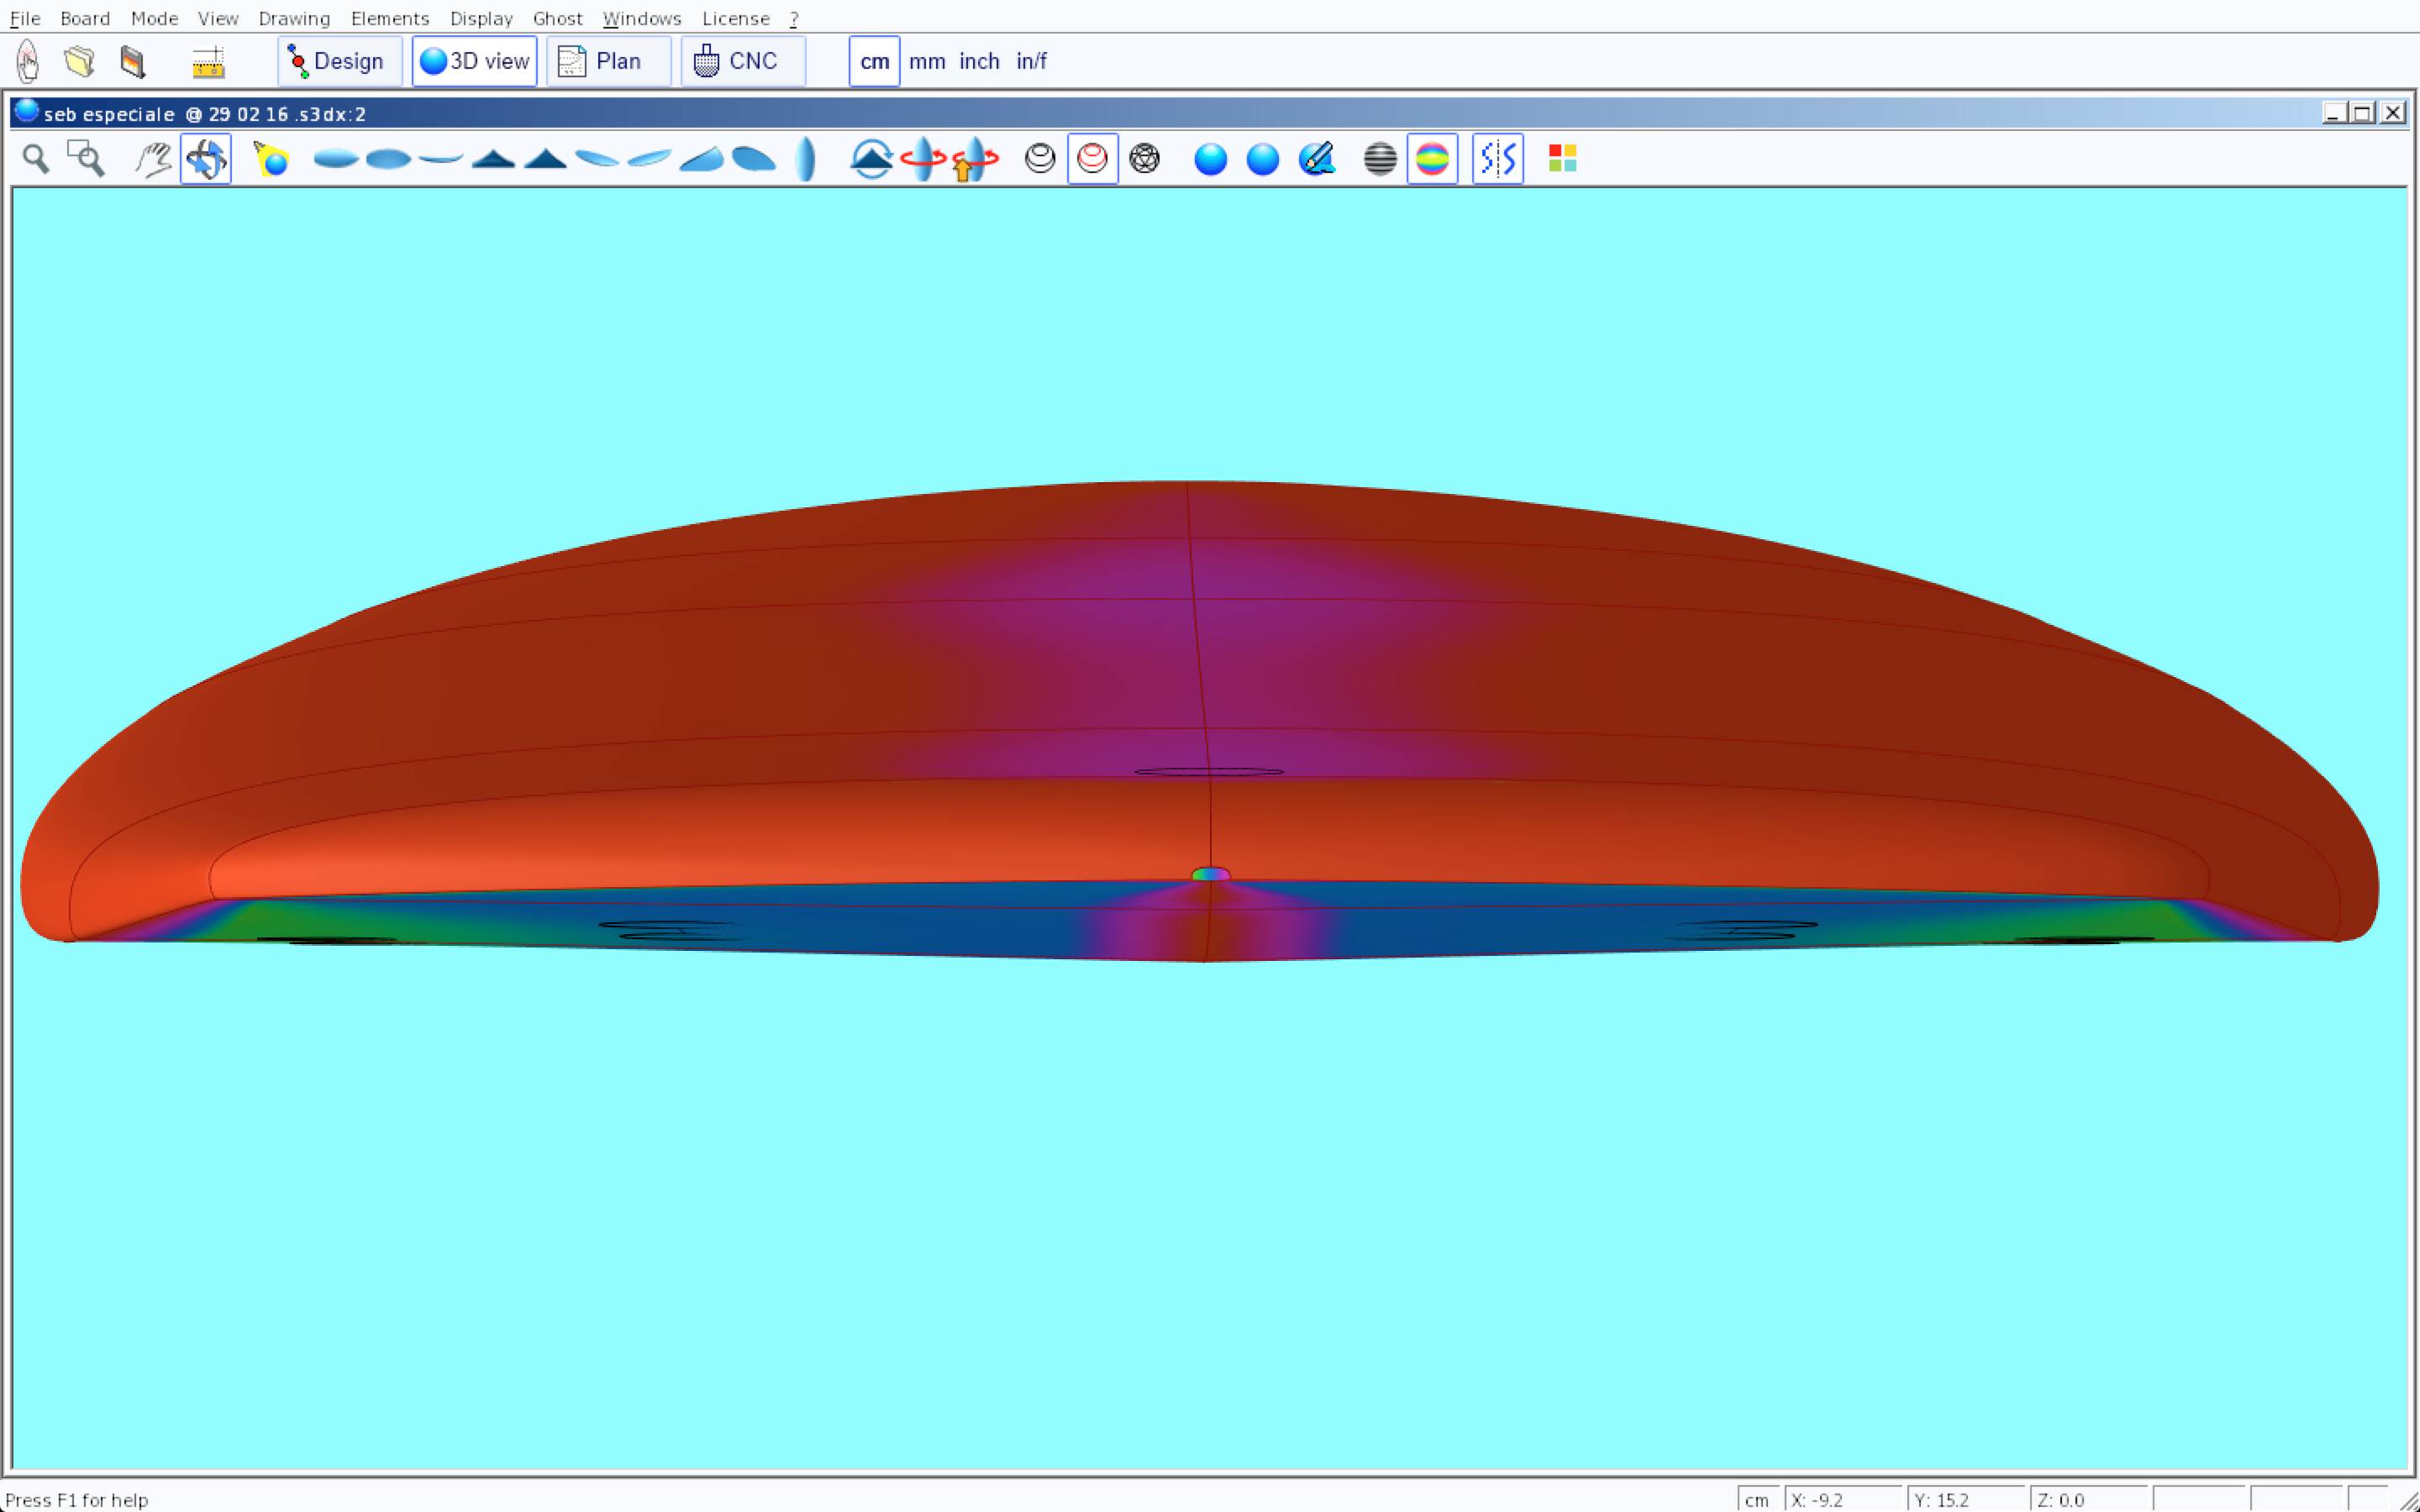Activate the hand pan tool
The width and height of the screenshot is (2420, 1512).
pos(153,159)
